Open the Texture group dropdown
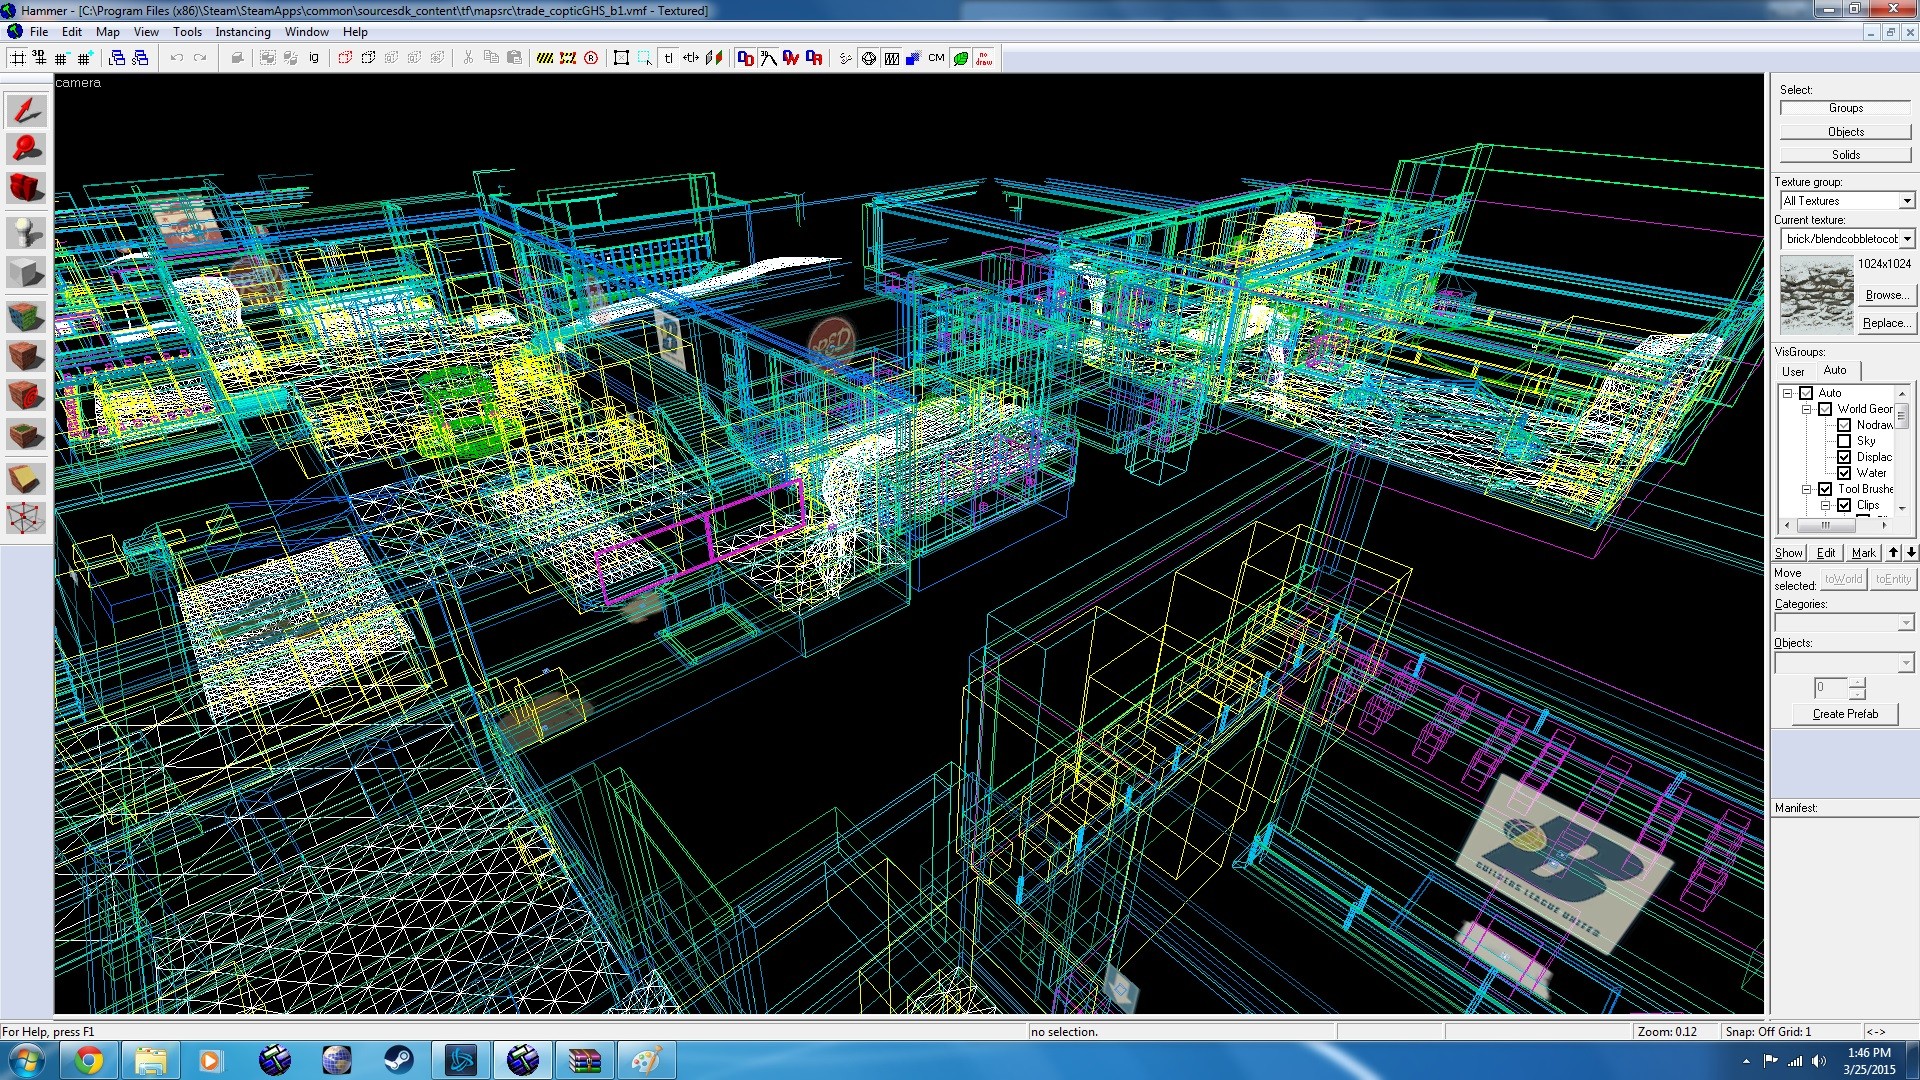The image size is (1920, 1080). pyautogui.click(x=1846, y=201)
